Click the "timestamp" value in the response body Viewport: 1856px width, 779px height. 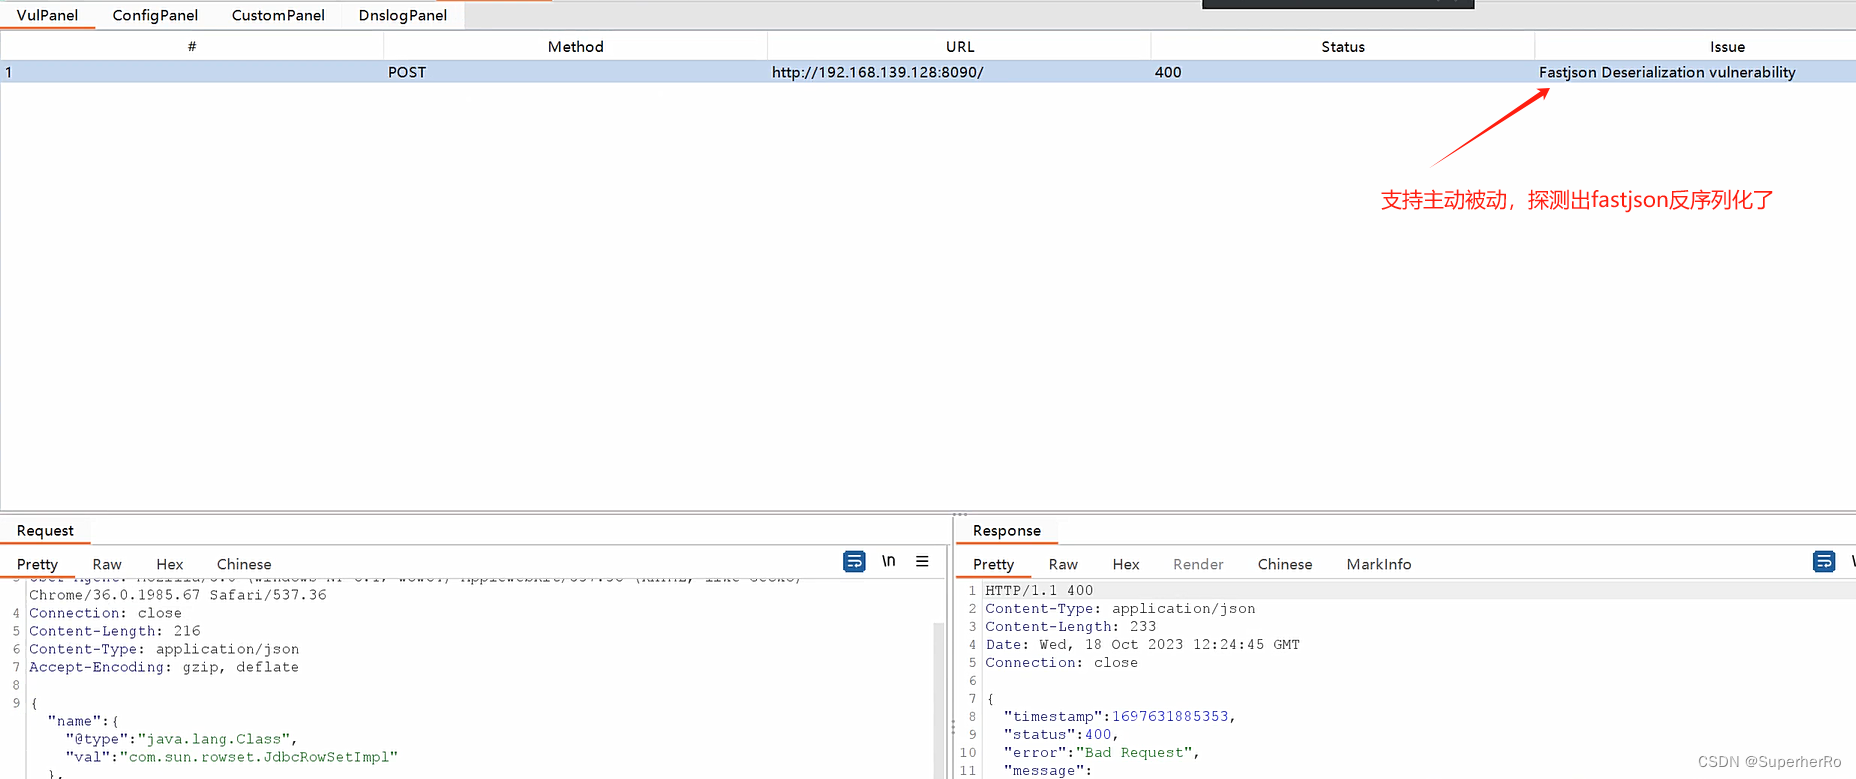tap(1170, 716)
